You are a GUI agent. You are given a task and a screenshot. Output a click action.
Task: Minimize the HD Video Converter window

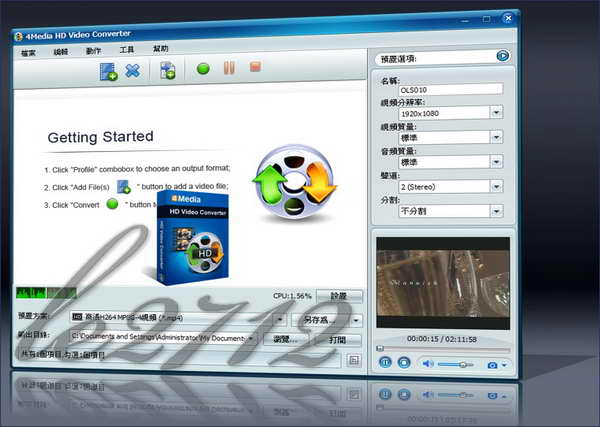[x=465, y=20]
